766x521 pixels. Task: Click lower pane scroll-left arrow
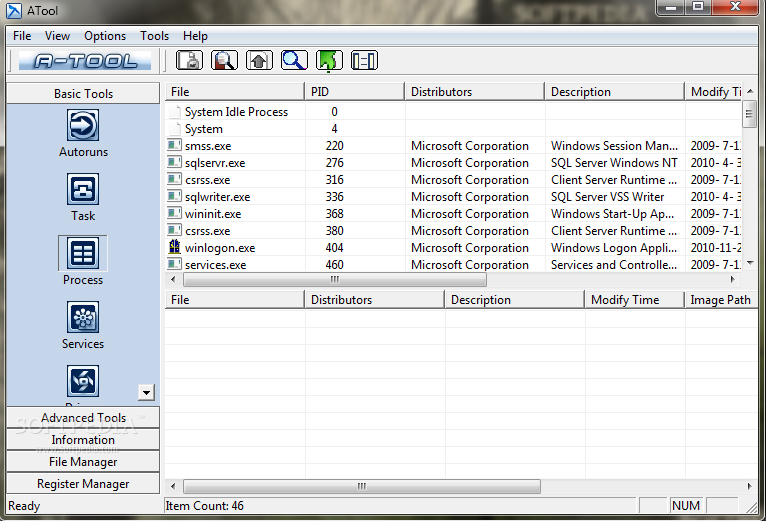point(173,486)
